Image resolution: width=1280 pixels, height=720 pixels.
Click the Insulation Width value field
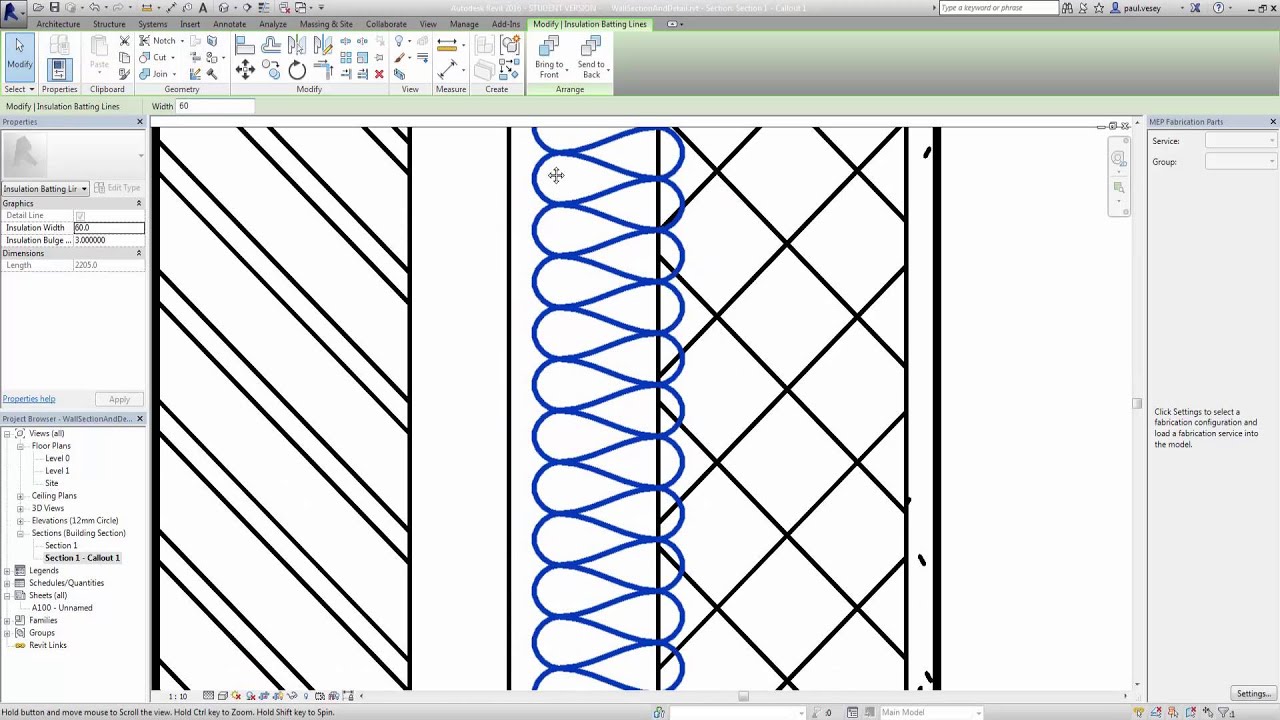[x=108, y=228]
